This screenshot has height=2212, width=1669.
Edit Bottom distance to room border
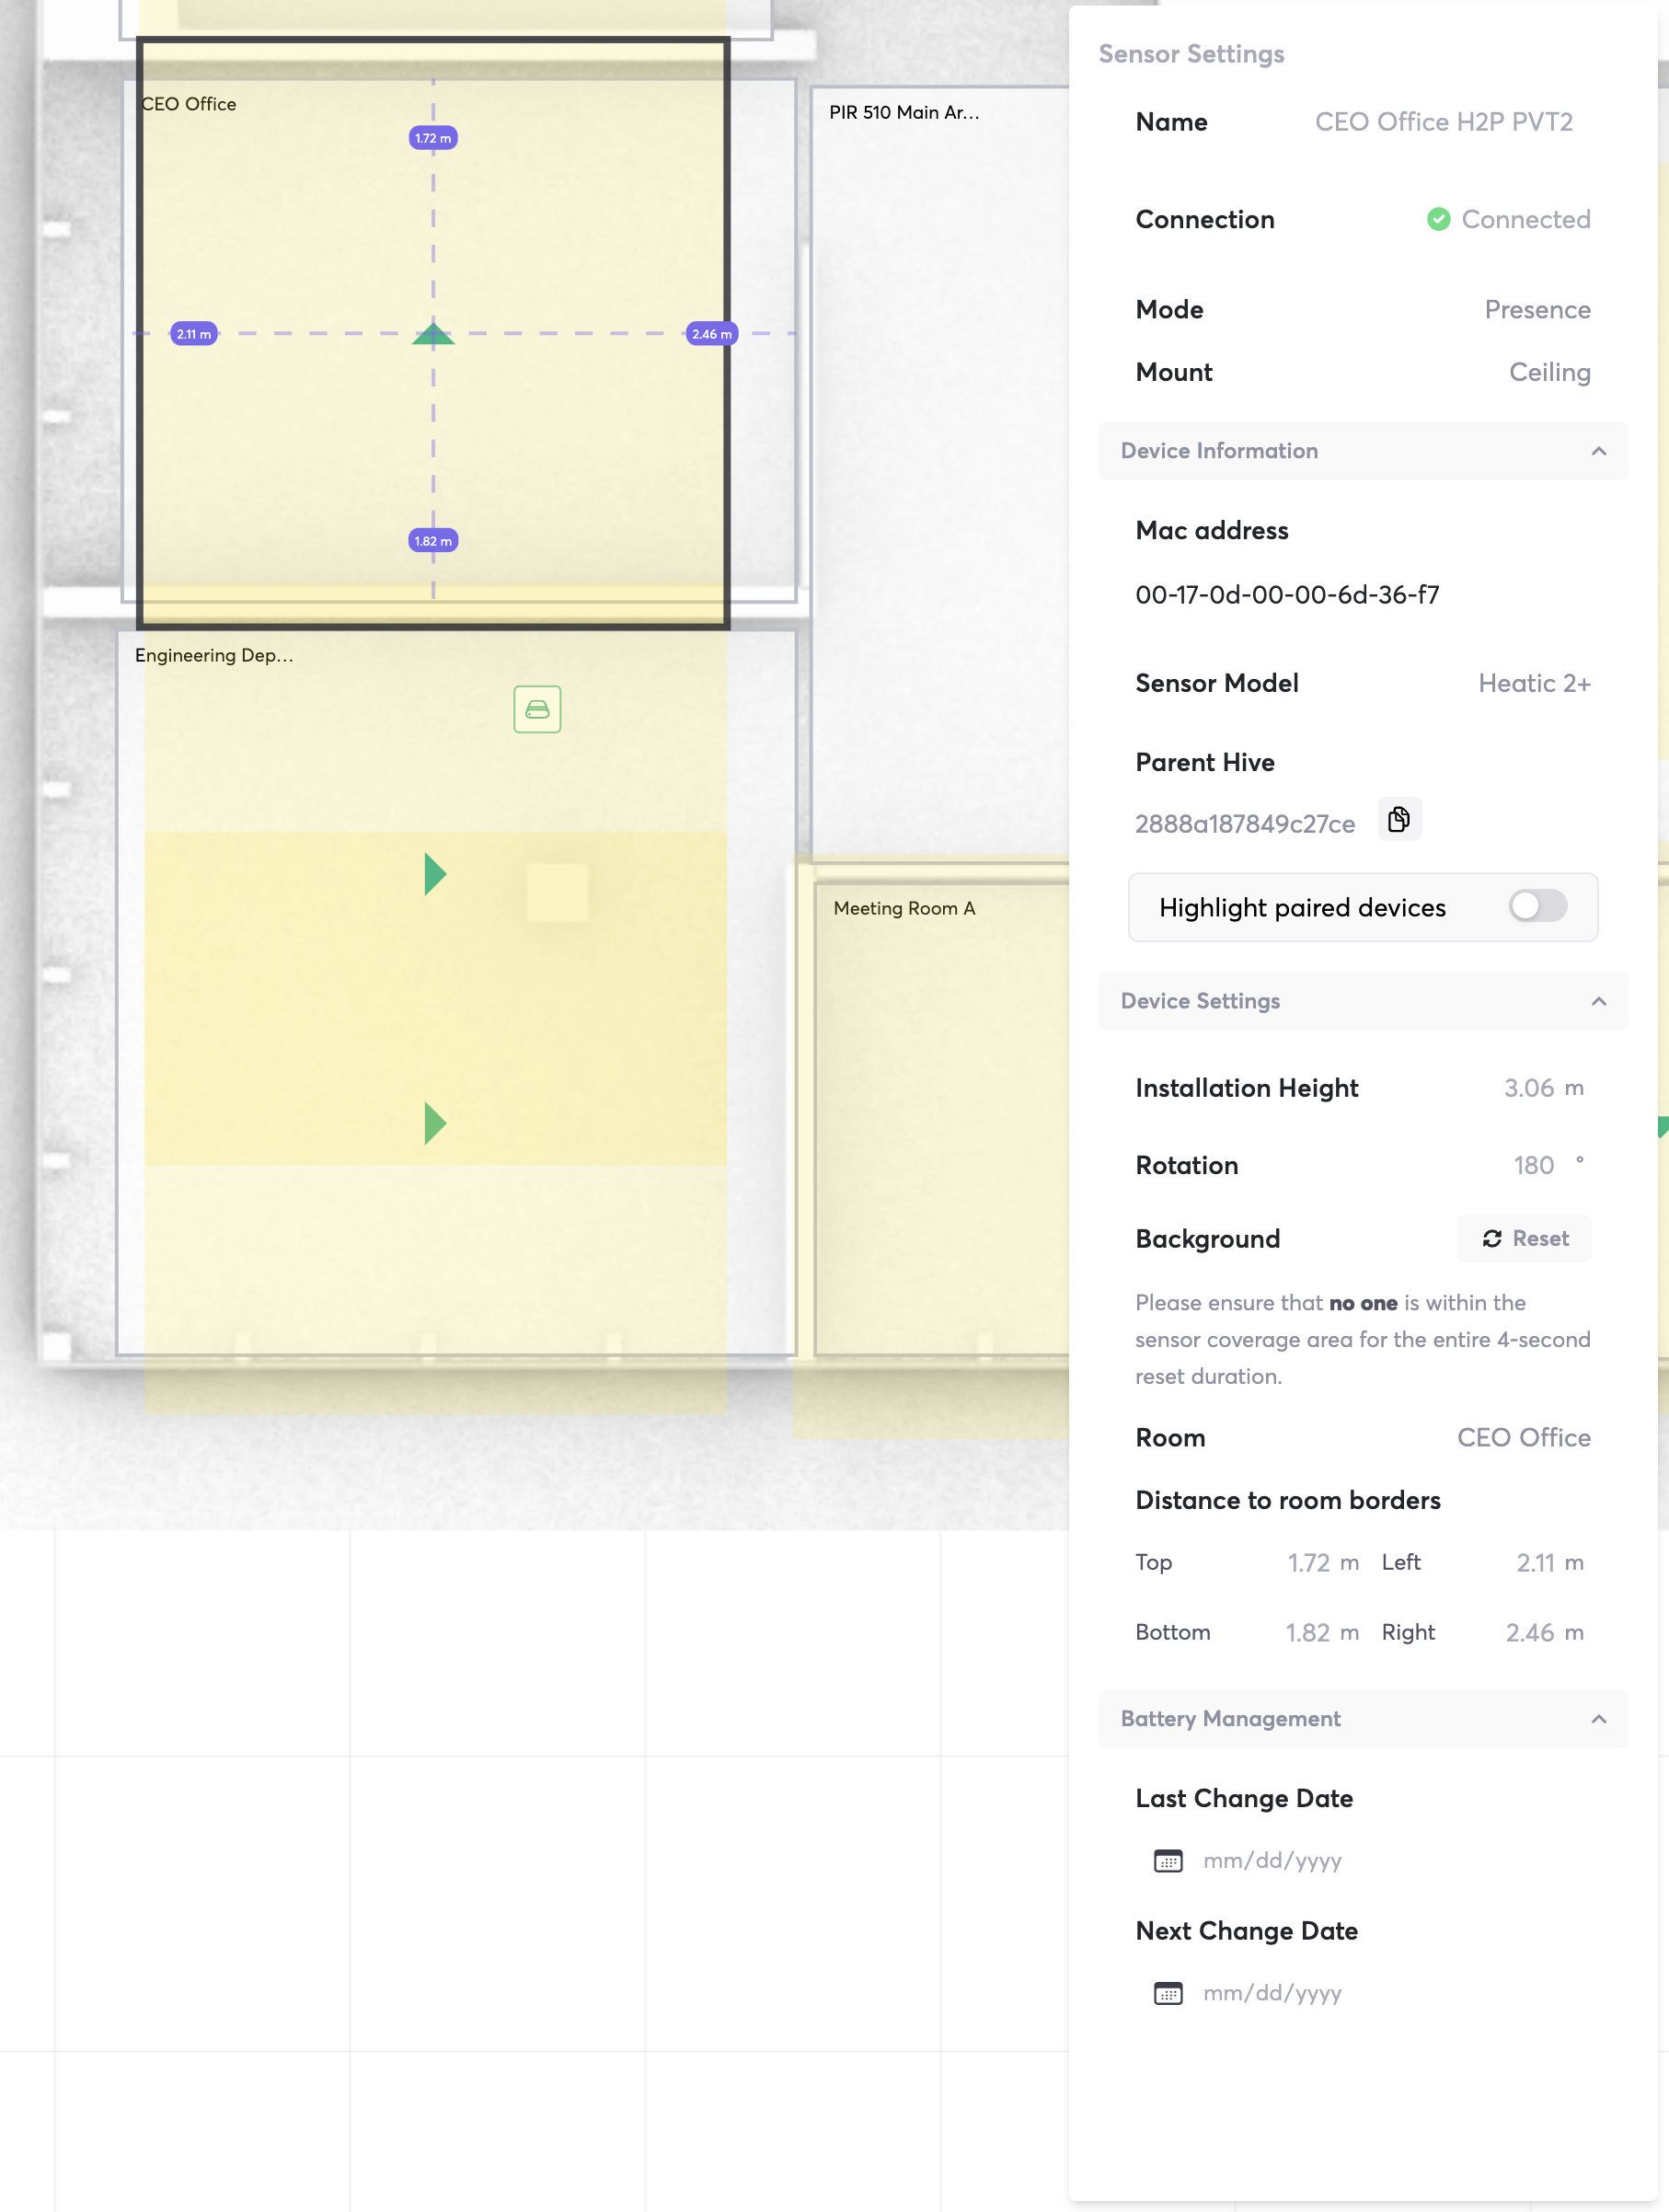click(1307, 1632)
